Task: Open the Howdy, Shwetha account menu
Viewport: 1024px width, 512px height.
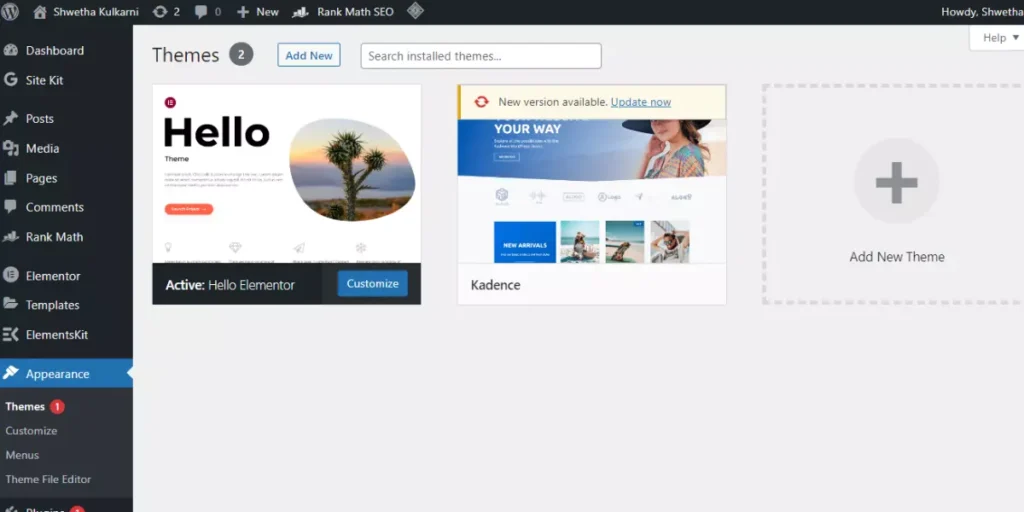Action: pos(982,12)
